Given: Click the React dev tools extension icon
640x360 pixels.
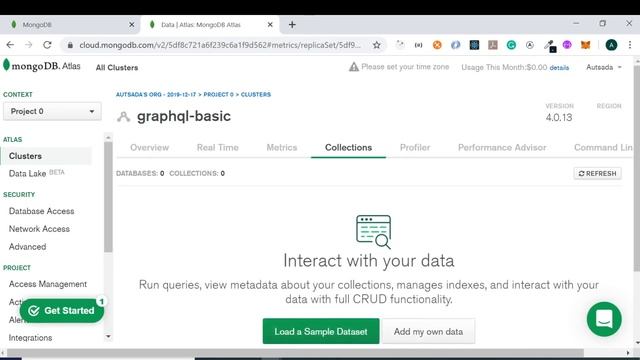Looking at the screenshot, I should tap(474, 45).
